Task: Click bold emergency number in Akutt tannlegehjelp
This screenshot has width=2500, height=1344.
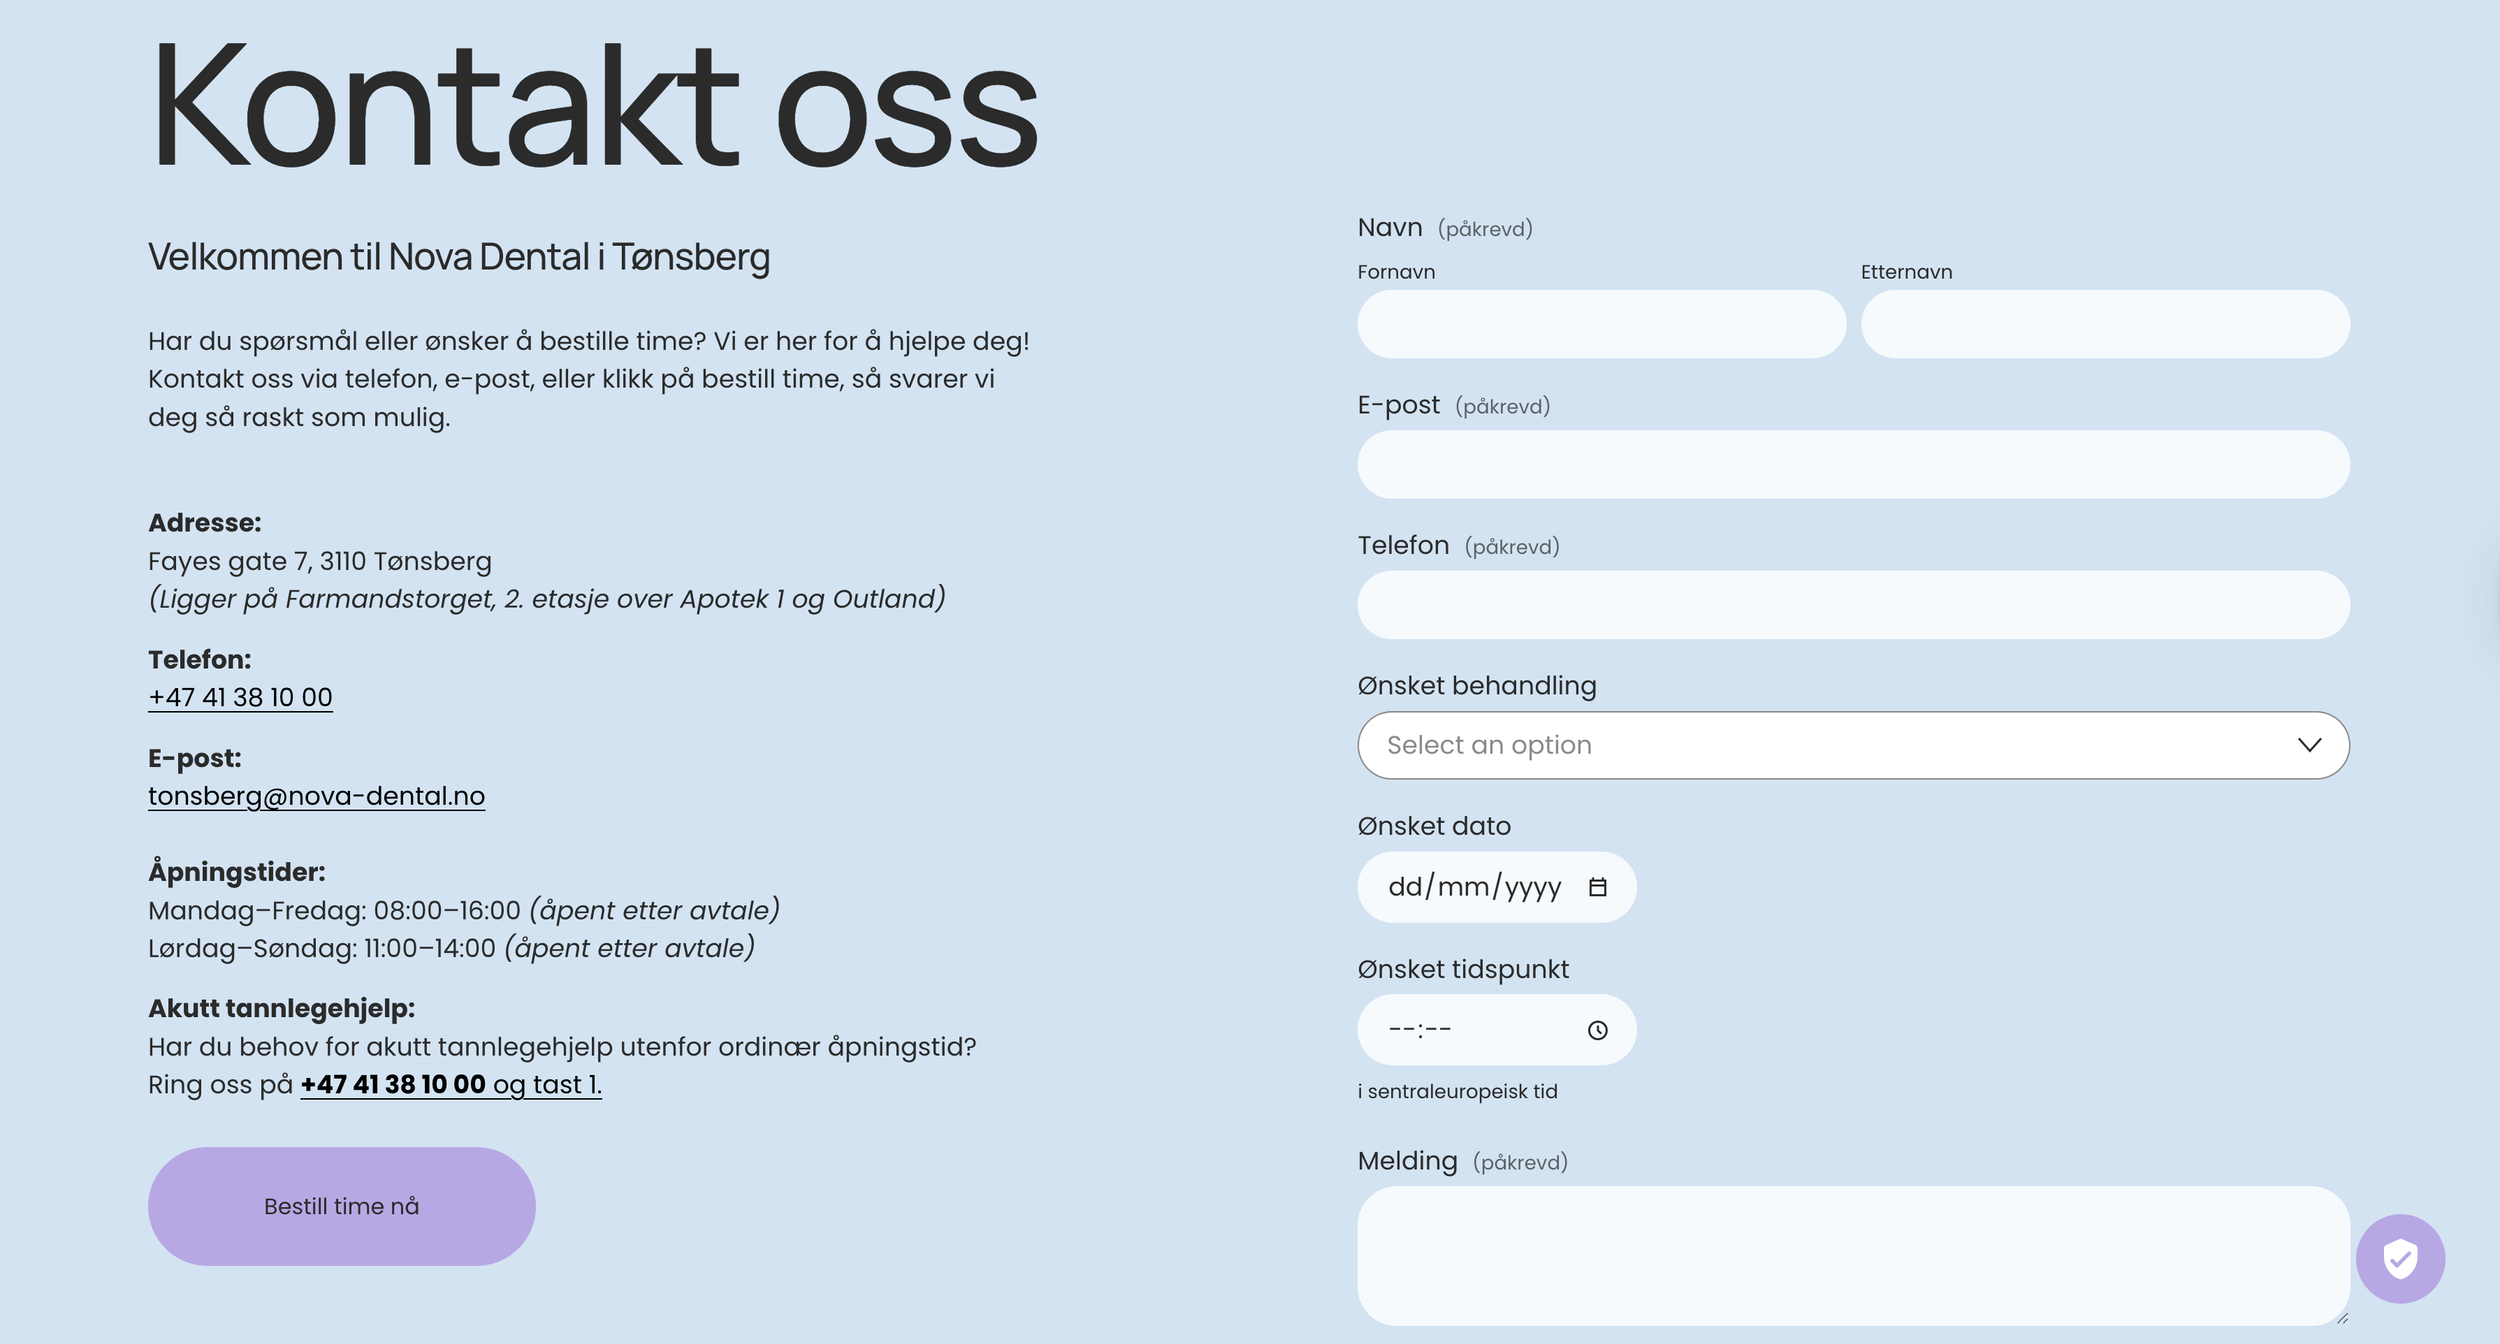Action: pos(393,1085)
